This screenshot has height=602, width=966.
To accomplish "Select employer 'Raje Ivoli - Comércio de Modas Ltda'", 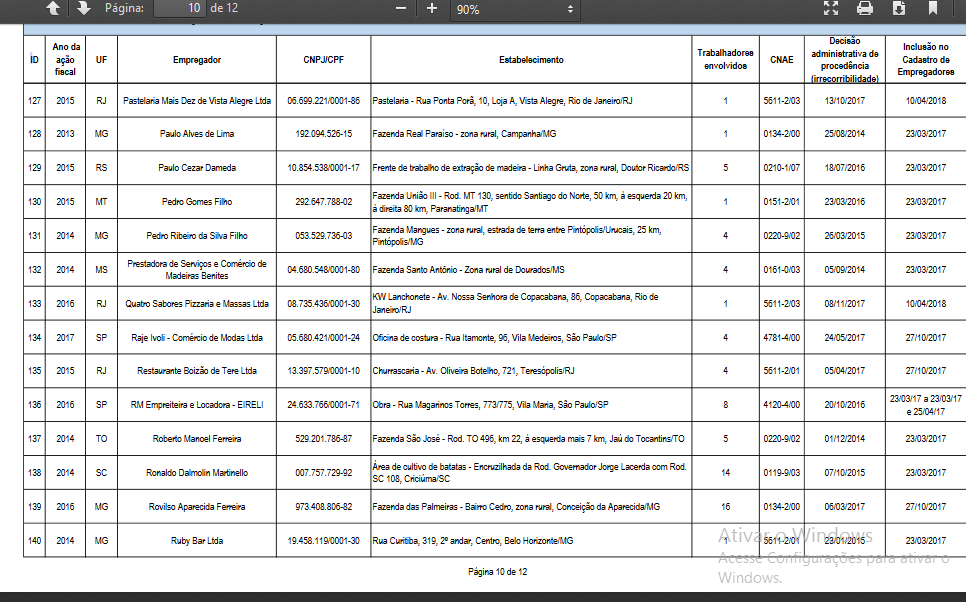I will pyautogui.click(x=197, y=338).
